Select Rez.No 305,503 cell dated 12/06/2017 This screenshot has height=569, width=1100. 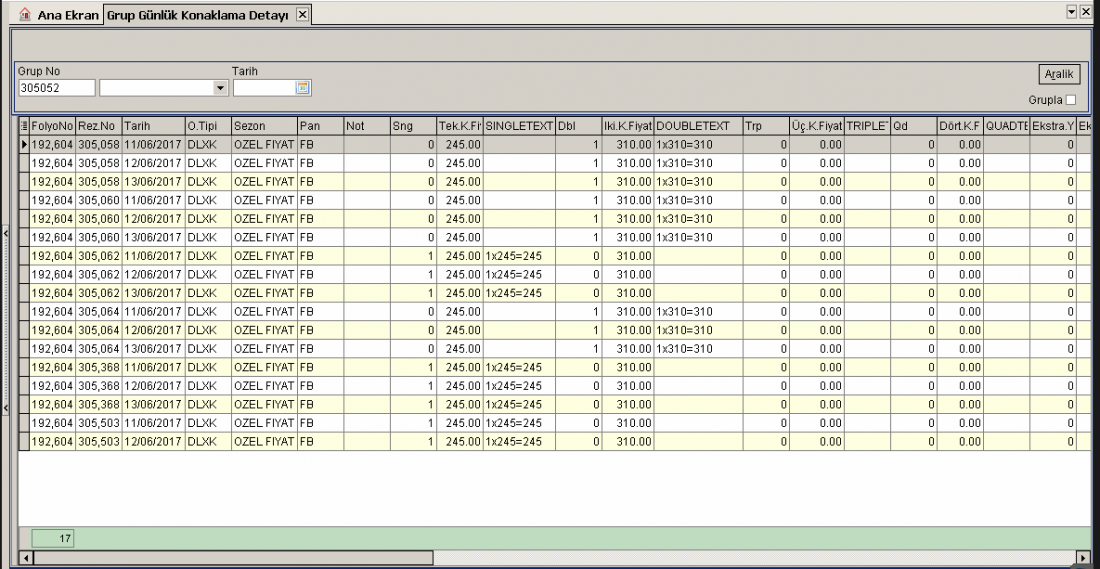point(99,441)
